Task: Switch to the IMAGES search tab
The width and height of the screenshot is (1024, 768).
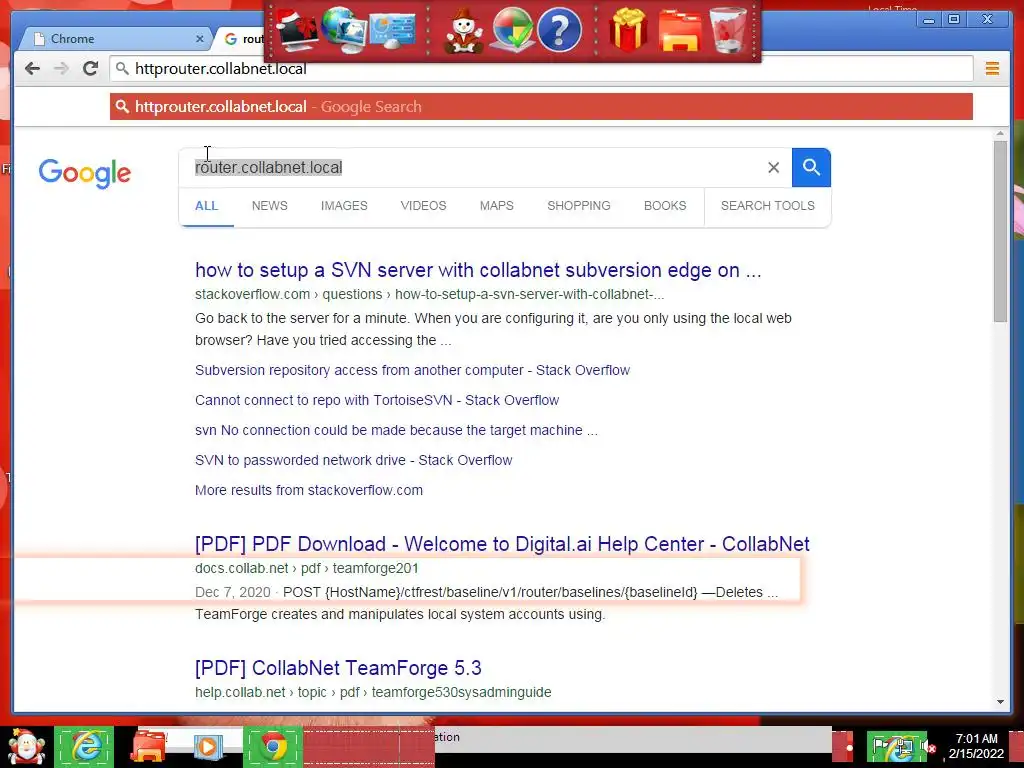Action: click(344, 206)
